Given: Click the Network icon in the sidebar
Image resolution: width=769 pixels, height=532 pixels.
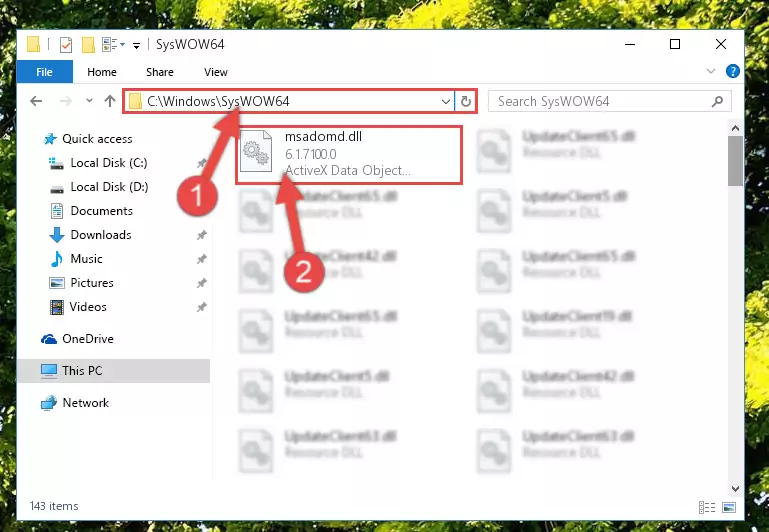Looking at the screenshot, I should (x=49, y=403).
